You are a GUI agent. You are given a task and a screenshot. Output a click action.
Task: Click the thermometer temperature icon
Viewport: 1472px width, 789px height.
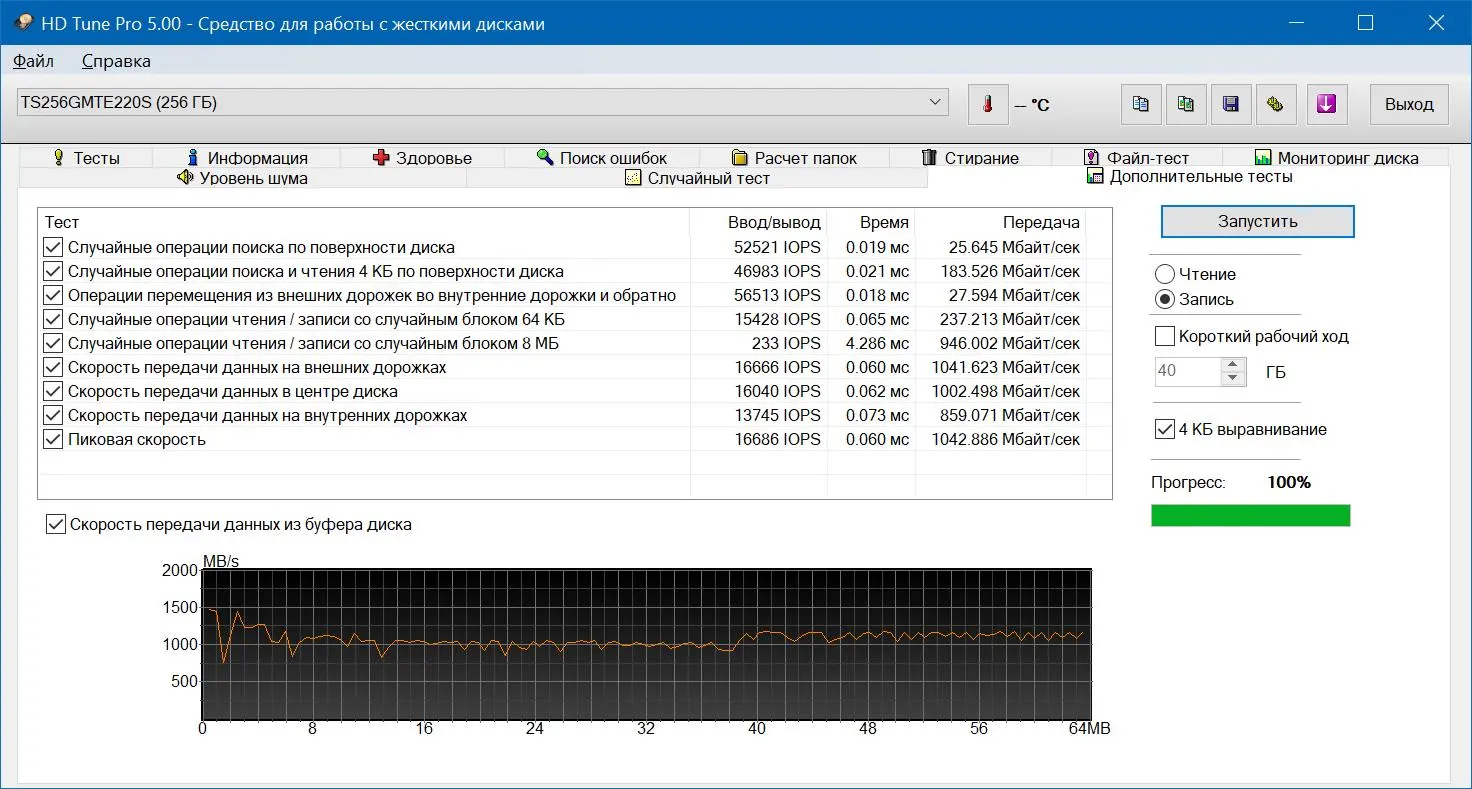pos(988,104)
